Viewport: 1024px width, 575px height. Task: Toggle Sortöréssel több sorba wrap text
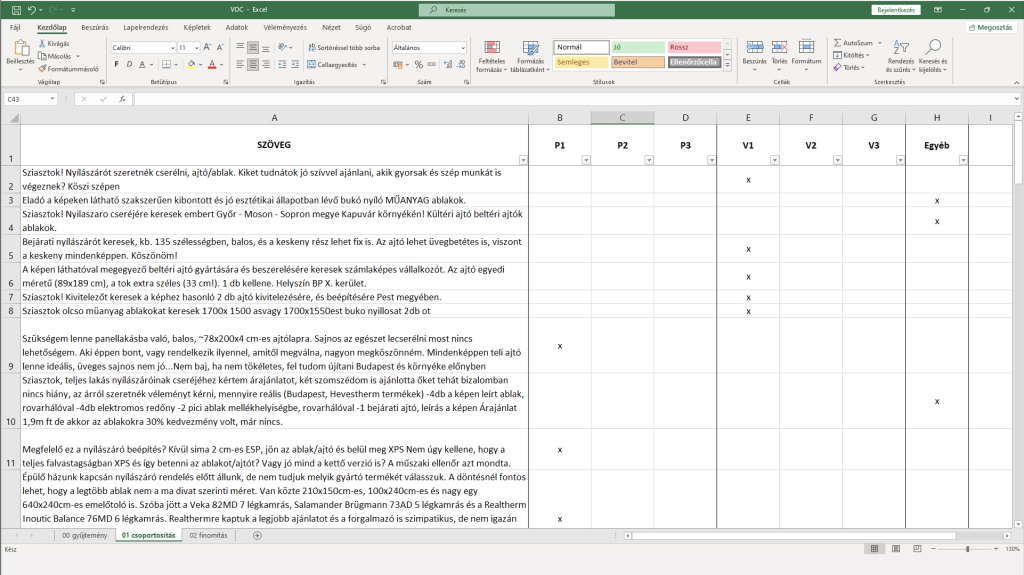coord(343,47)
